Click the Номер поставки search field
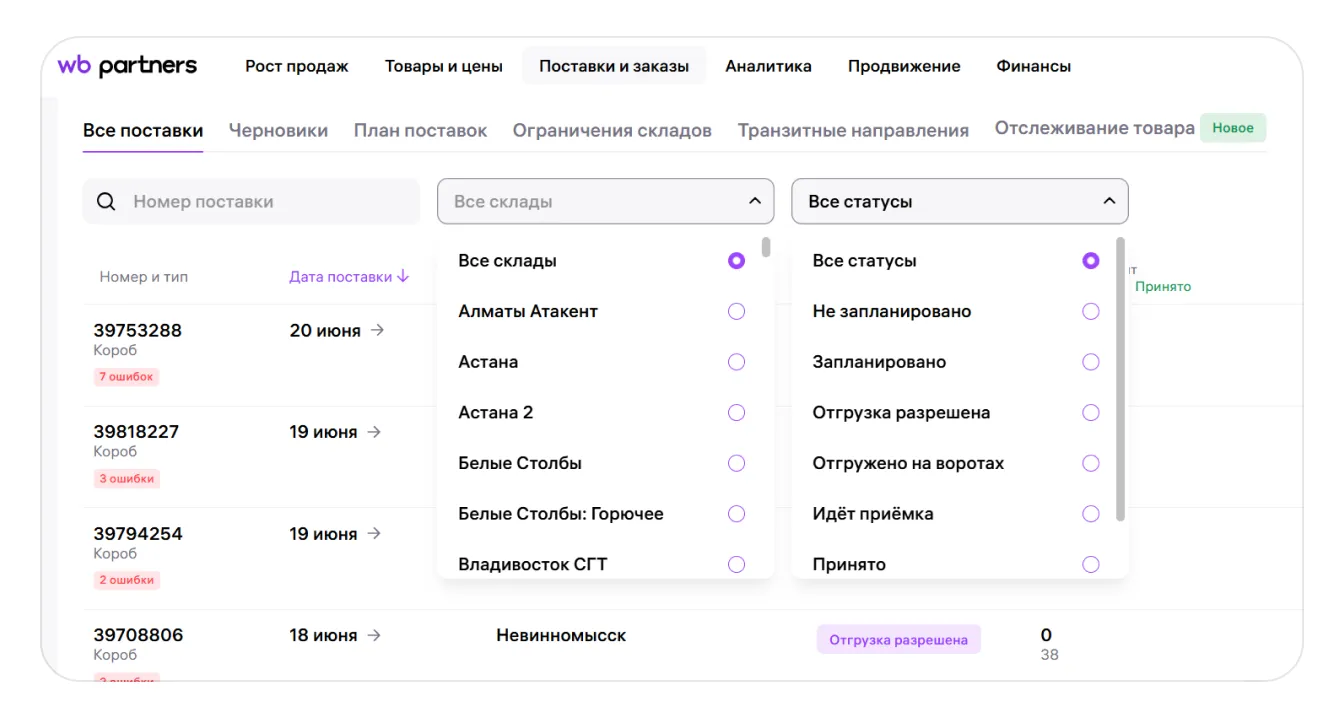The height and width of the screenshot is (718, 1344). click(251, 202)
